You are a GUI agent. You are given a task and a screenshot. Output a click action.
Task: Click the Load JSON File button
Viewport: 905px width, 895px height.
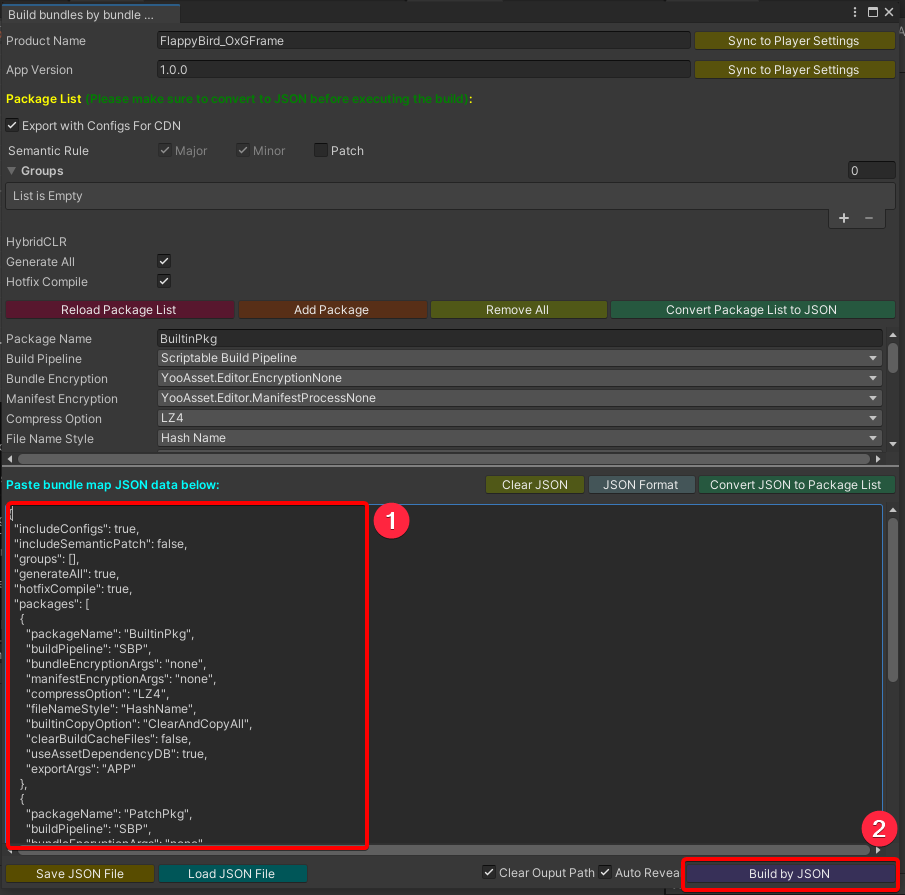pyautogui.click(x=231, y=874)
